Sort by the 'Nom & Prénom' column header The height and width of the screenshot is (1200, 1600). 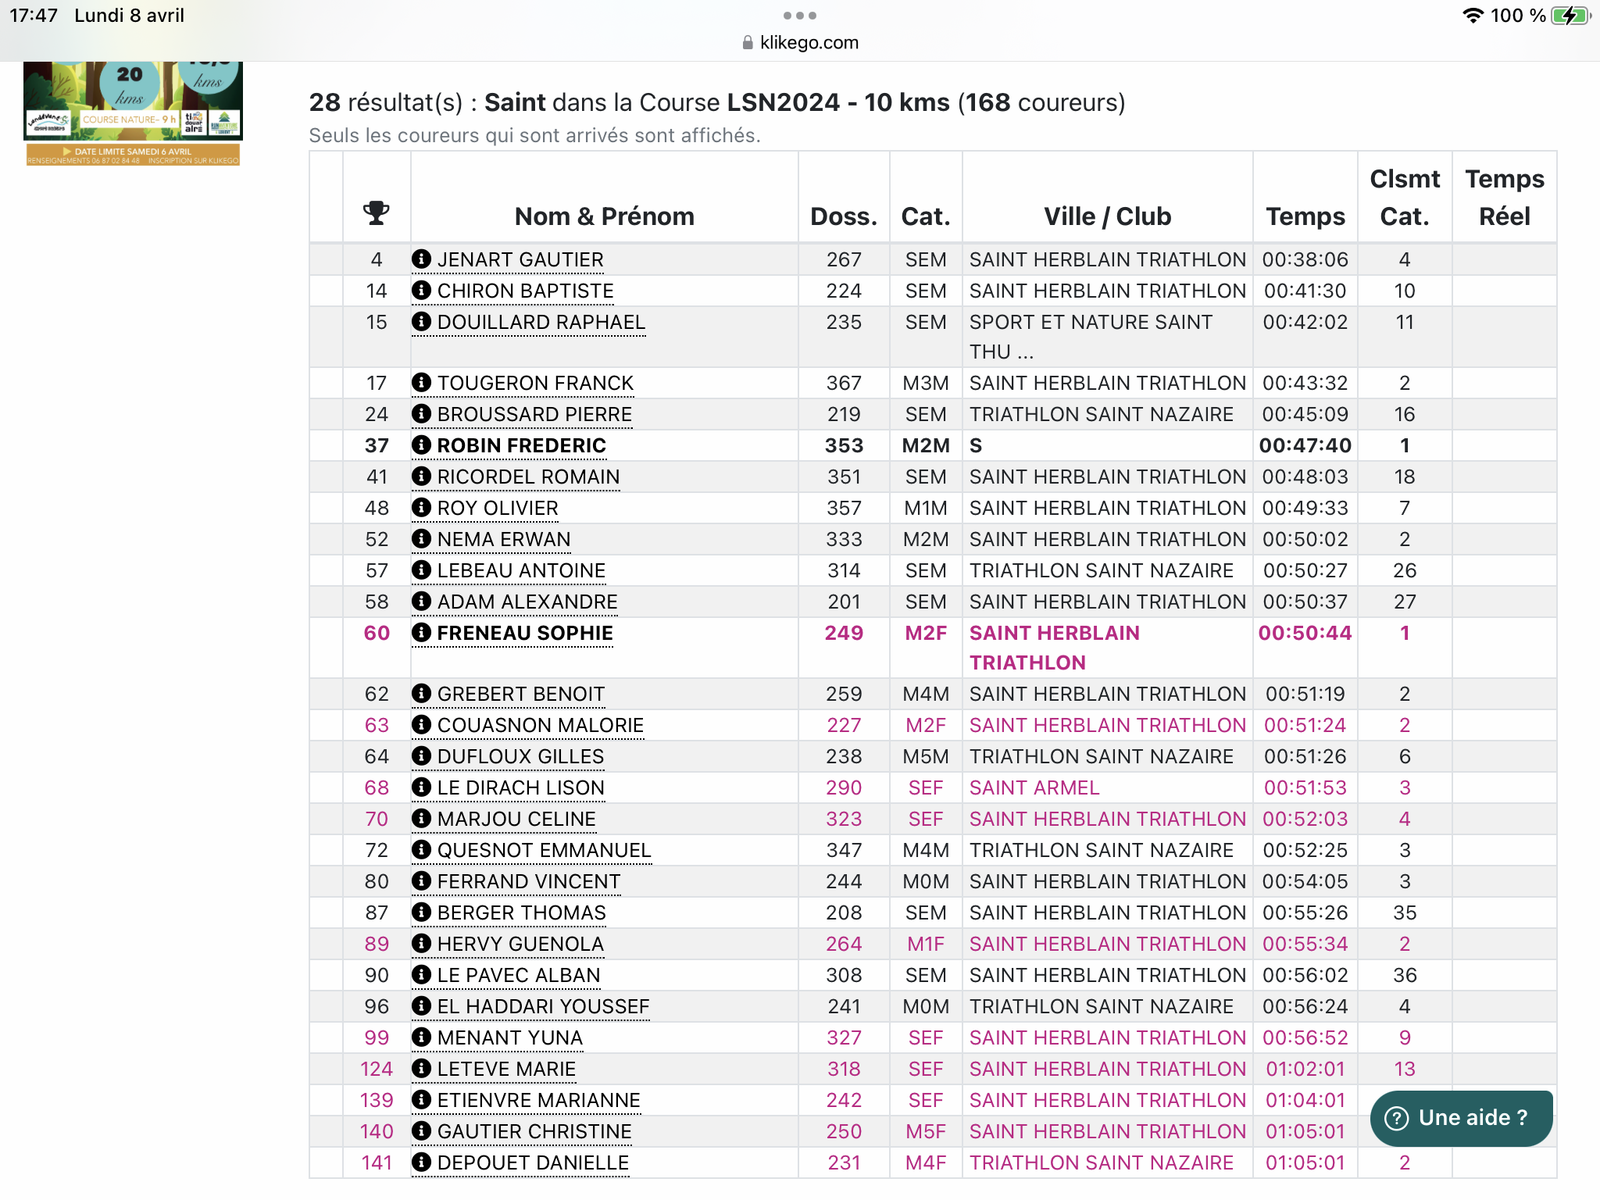pyautogui.click(x=604, y=217)
